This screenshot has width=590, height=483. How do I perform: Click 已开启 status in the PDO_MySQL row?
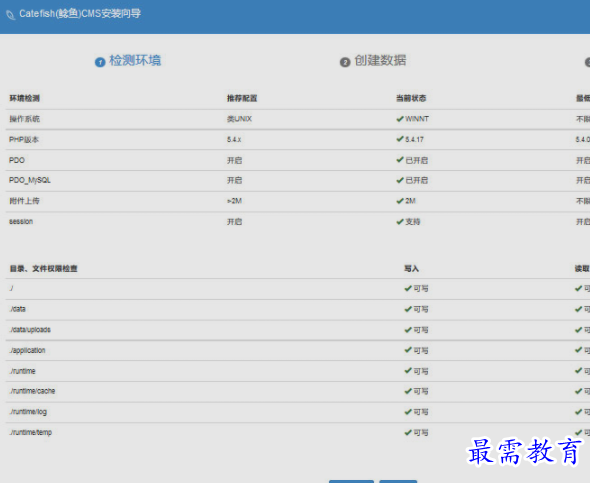[x=417, y=180]
